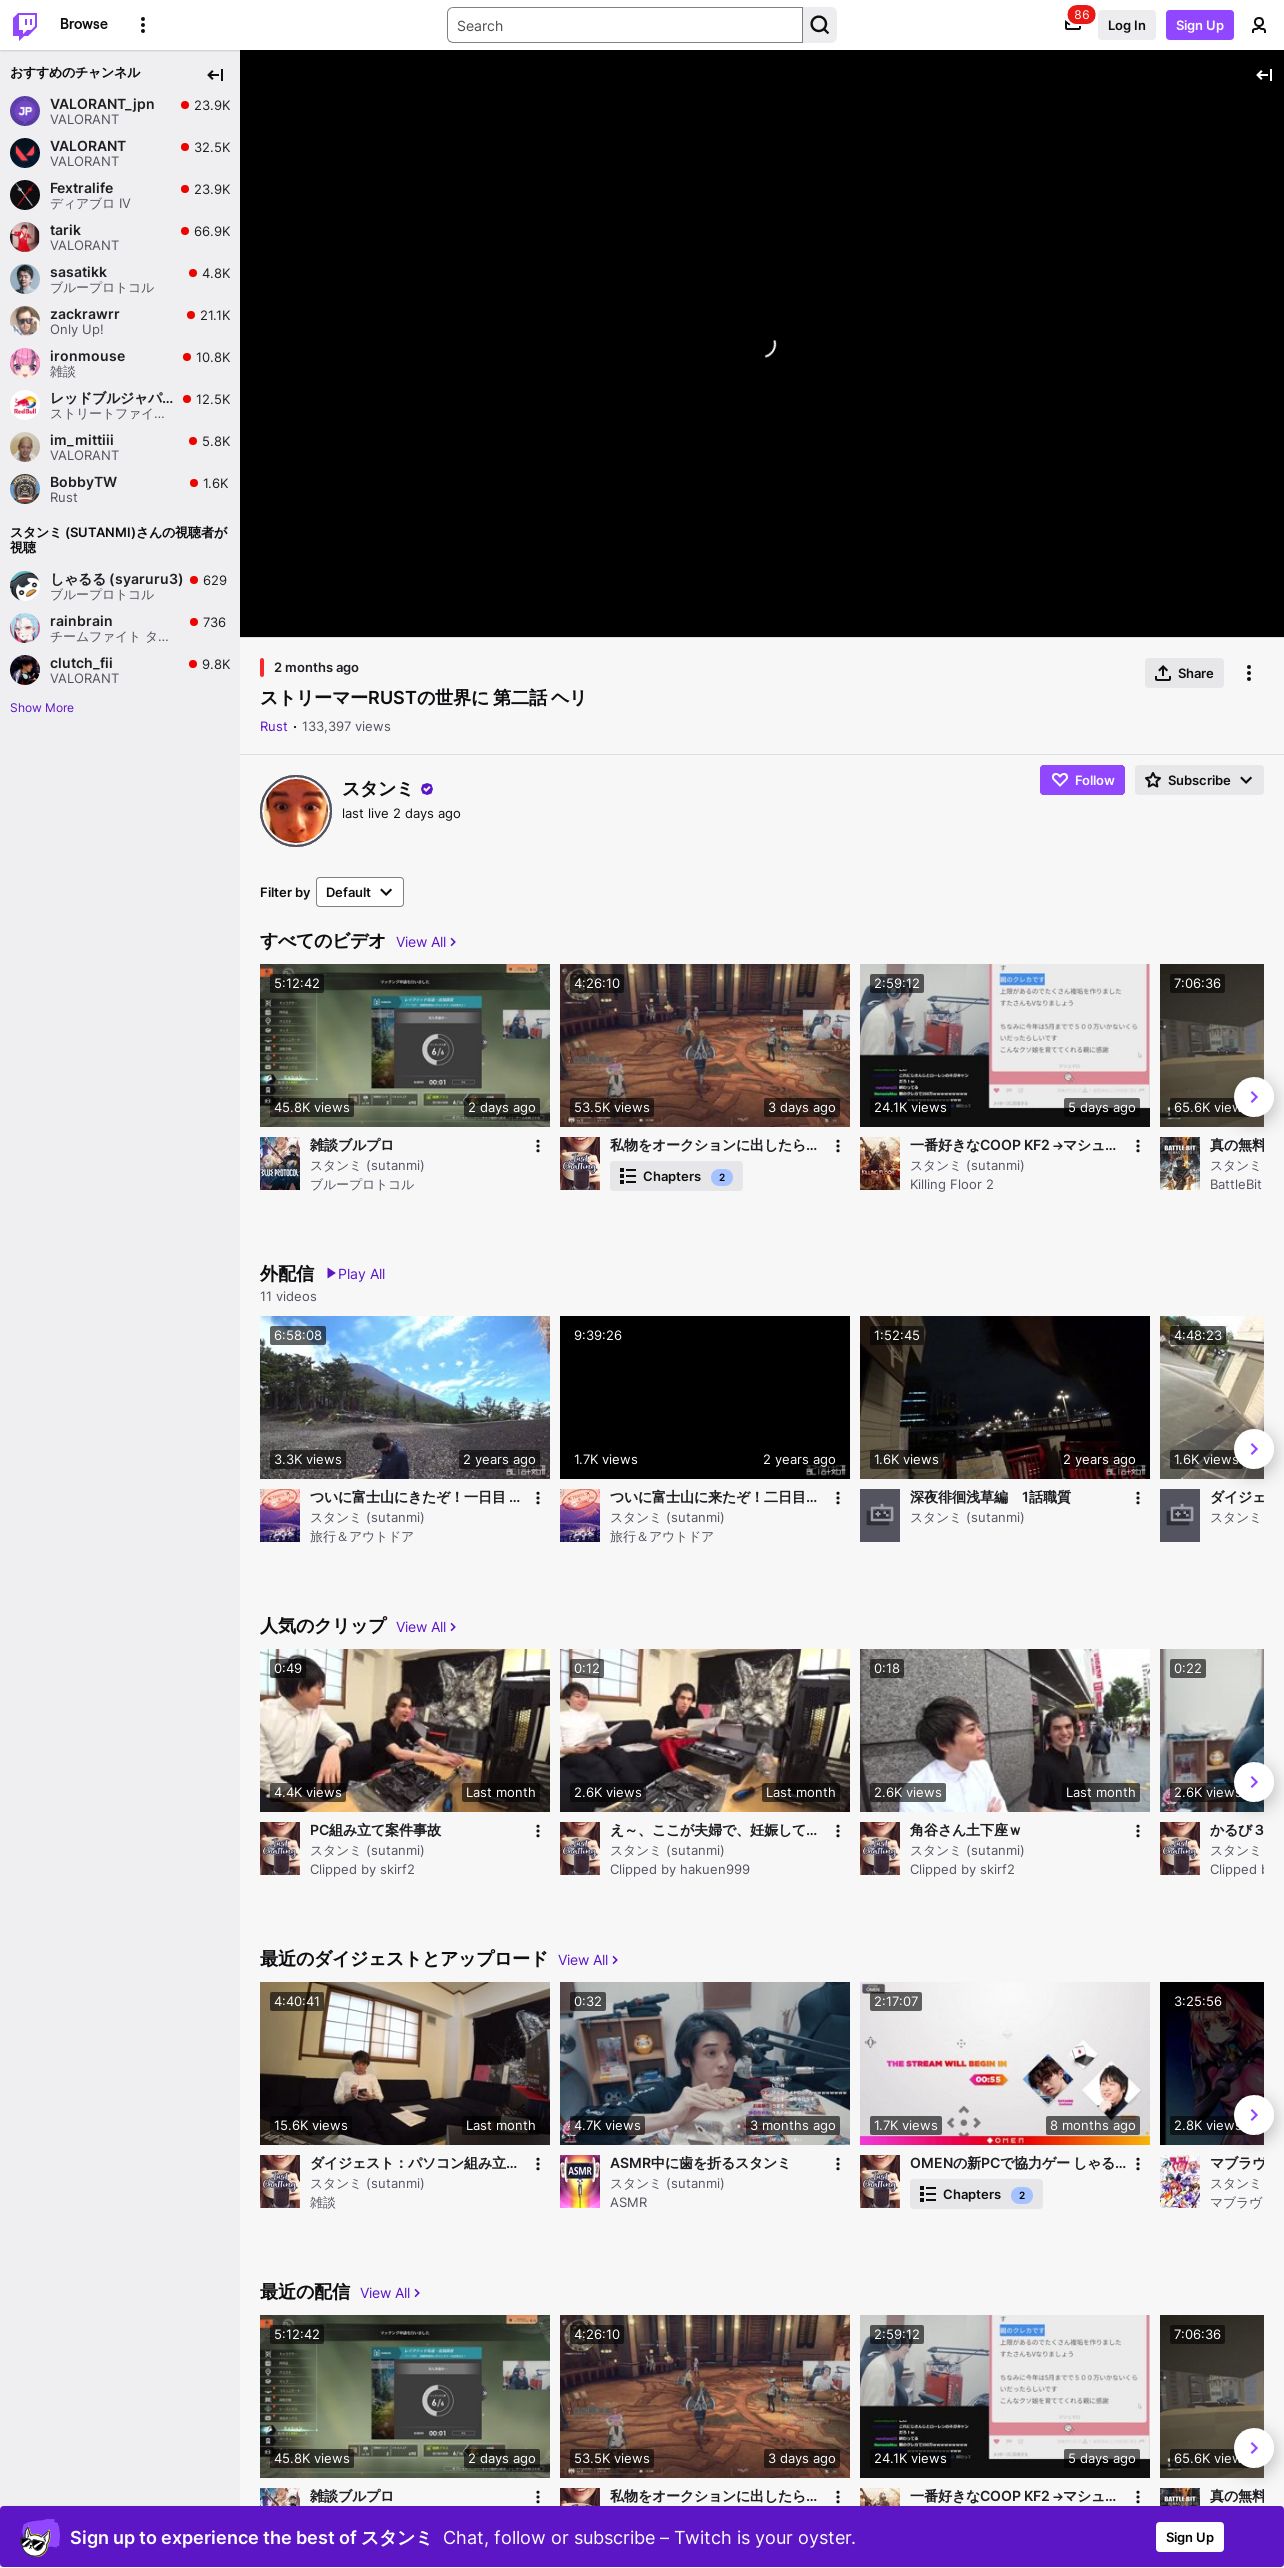
Task: Open zackrawrr channel in sidebar
Action: pos(120,321)
